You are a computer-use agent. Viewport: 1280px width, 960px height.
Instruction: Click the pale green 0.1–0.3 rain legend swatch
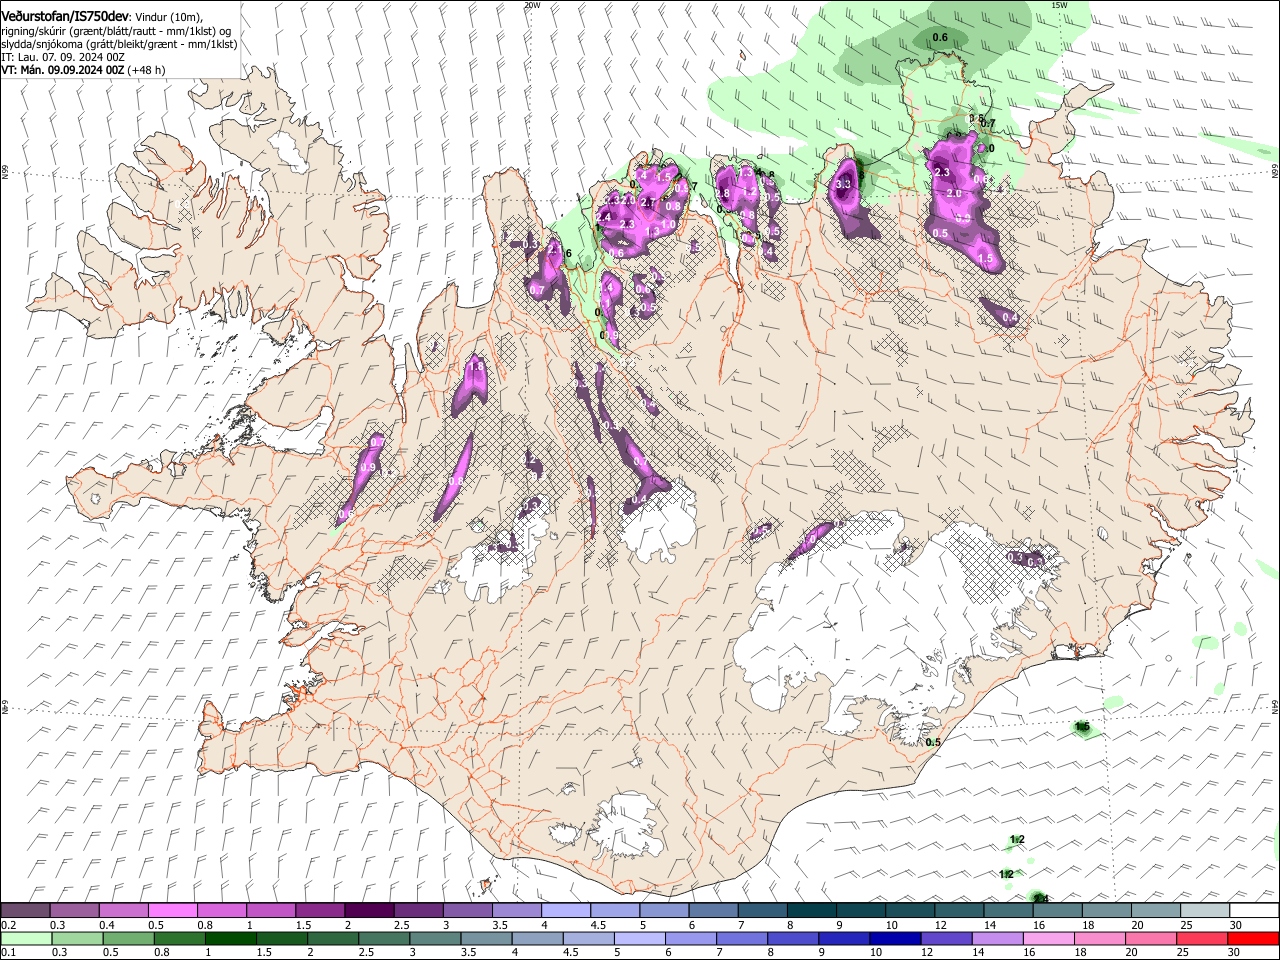[x=26, y=938]
